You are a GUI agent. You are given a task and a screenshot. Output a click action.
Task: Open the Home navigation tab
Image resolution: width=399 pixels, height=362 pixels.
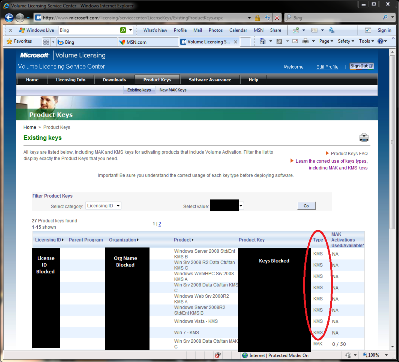[32, 80]
